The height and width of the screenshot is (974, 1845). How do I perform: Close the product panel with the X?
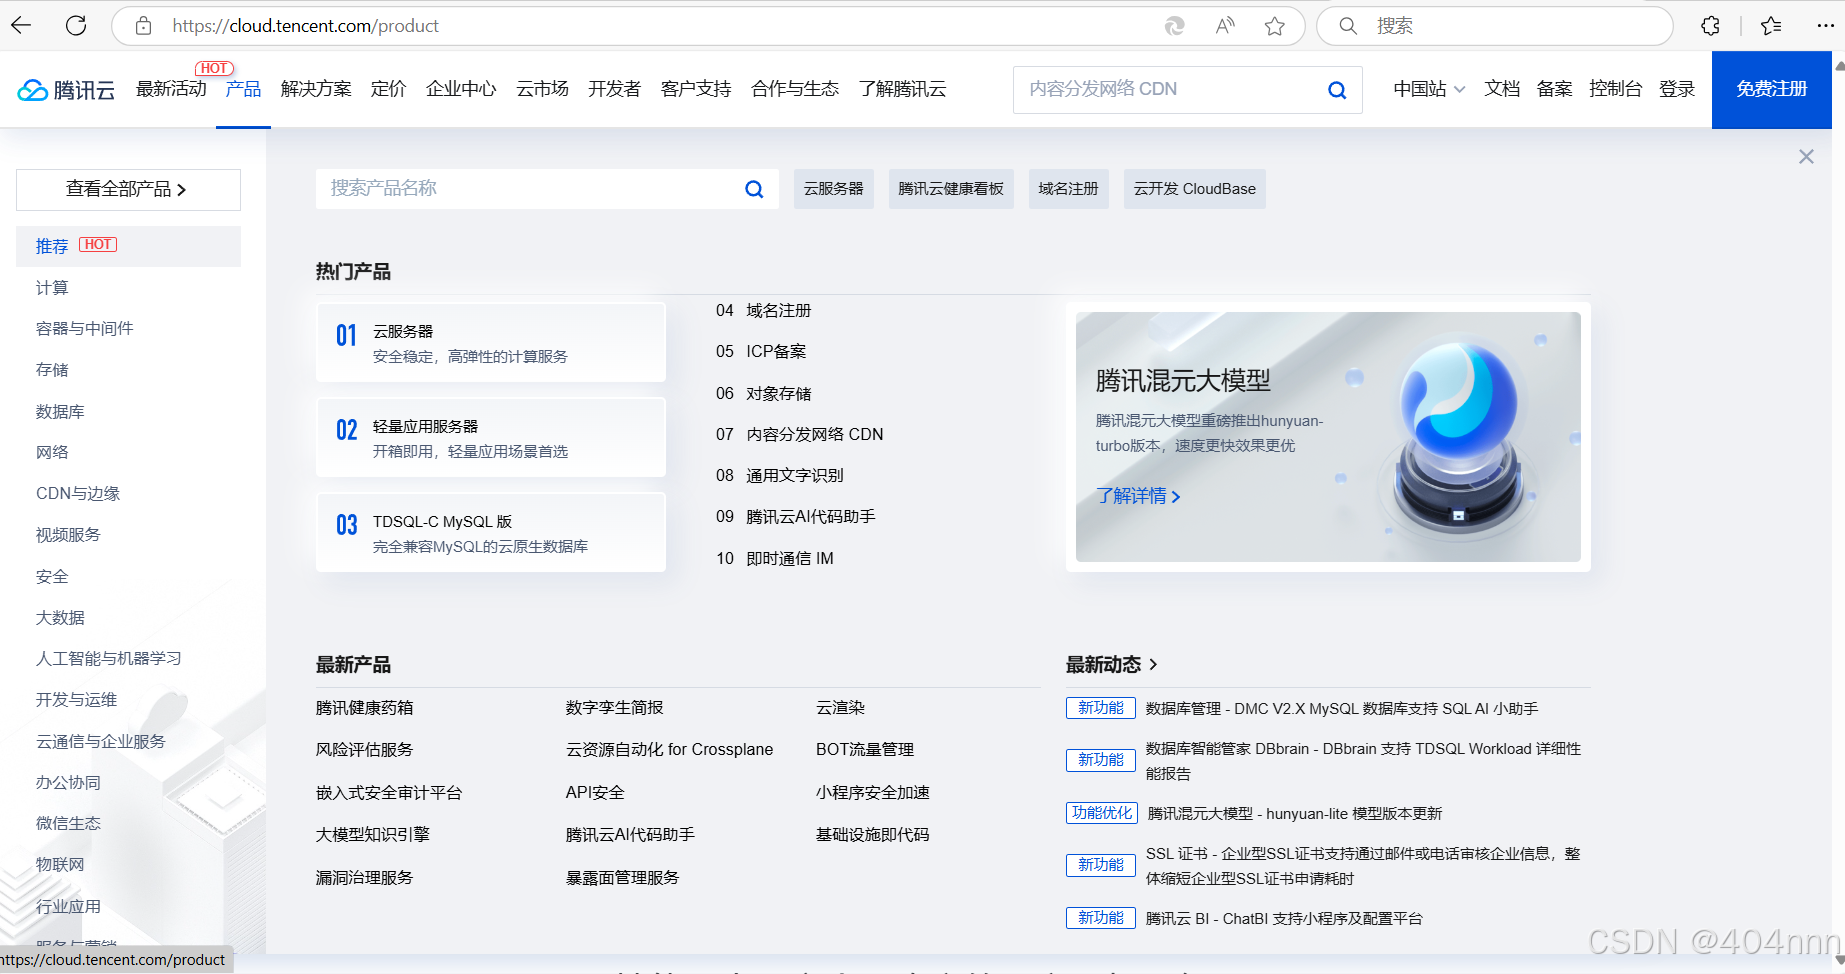coord(1806,157)
